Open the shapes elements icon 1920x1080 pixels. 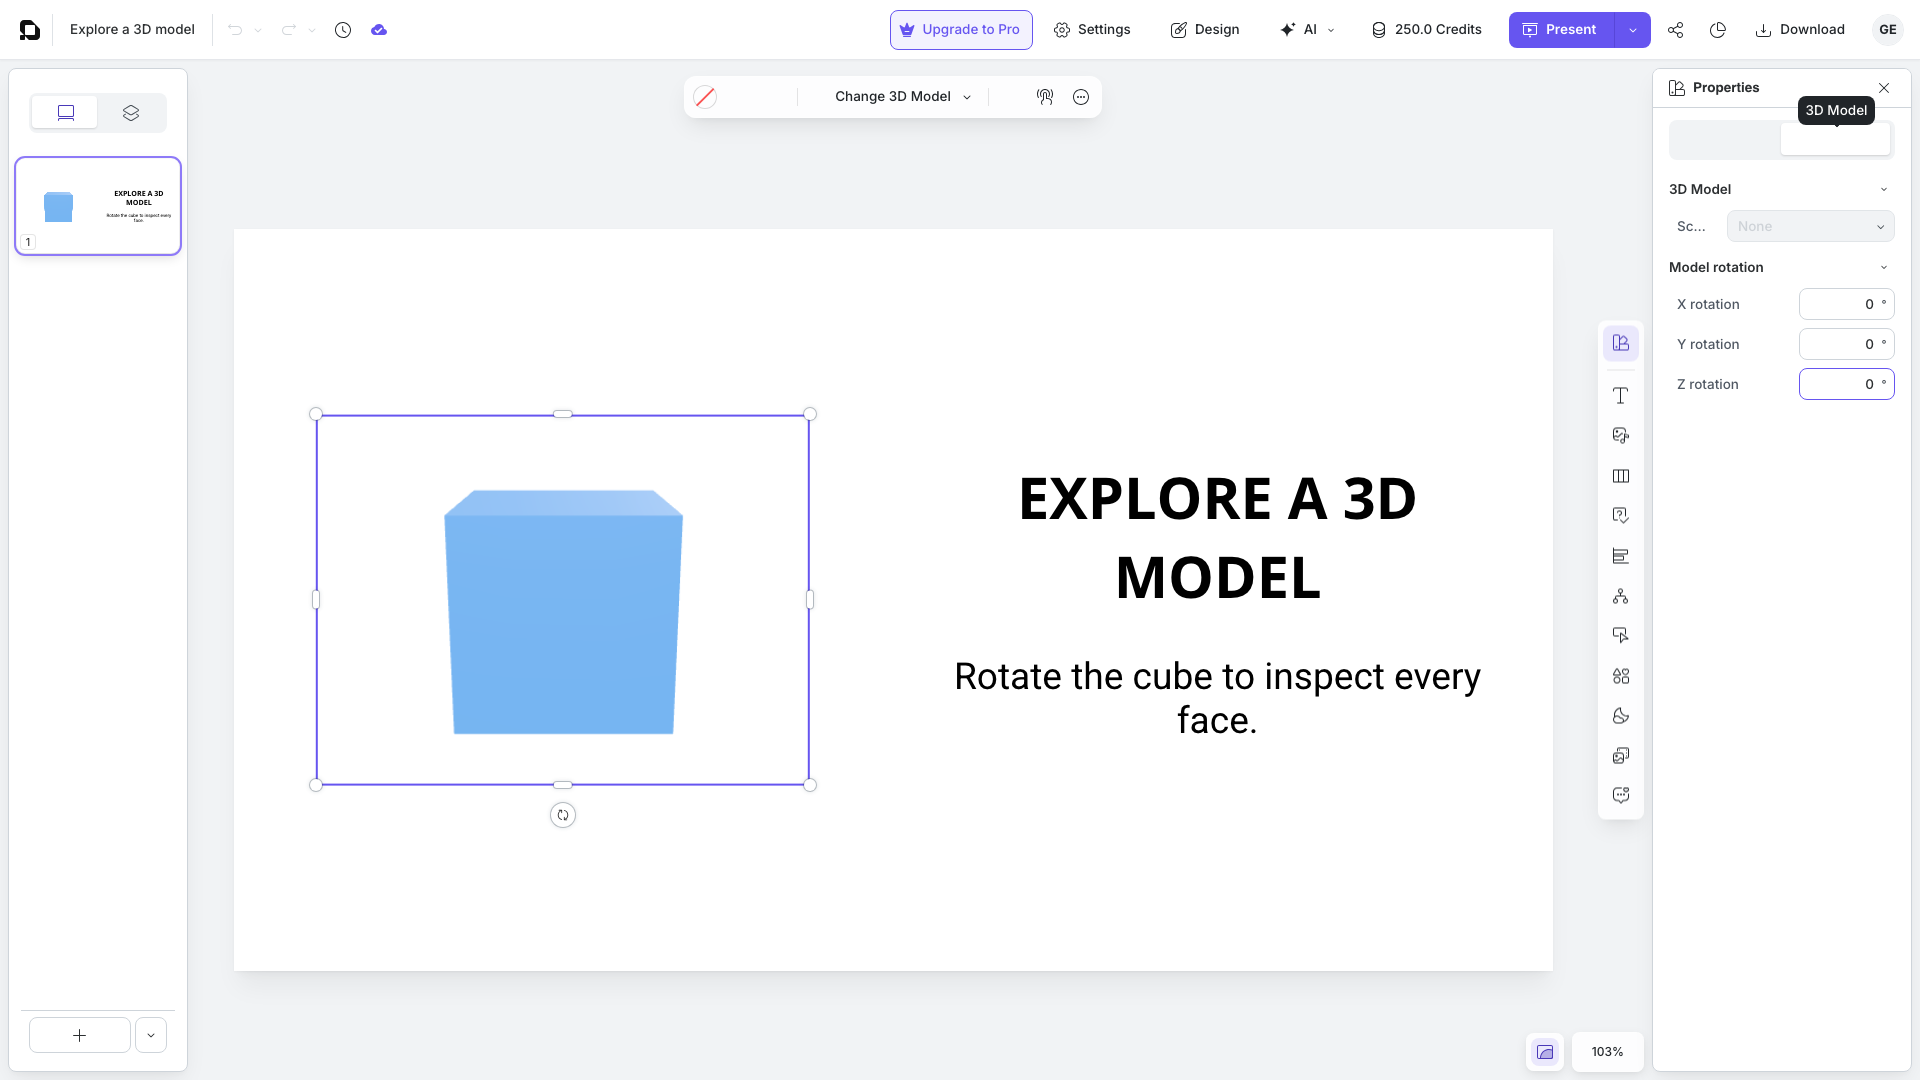(1621, 676)
